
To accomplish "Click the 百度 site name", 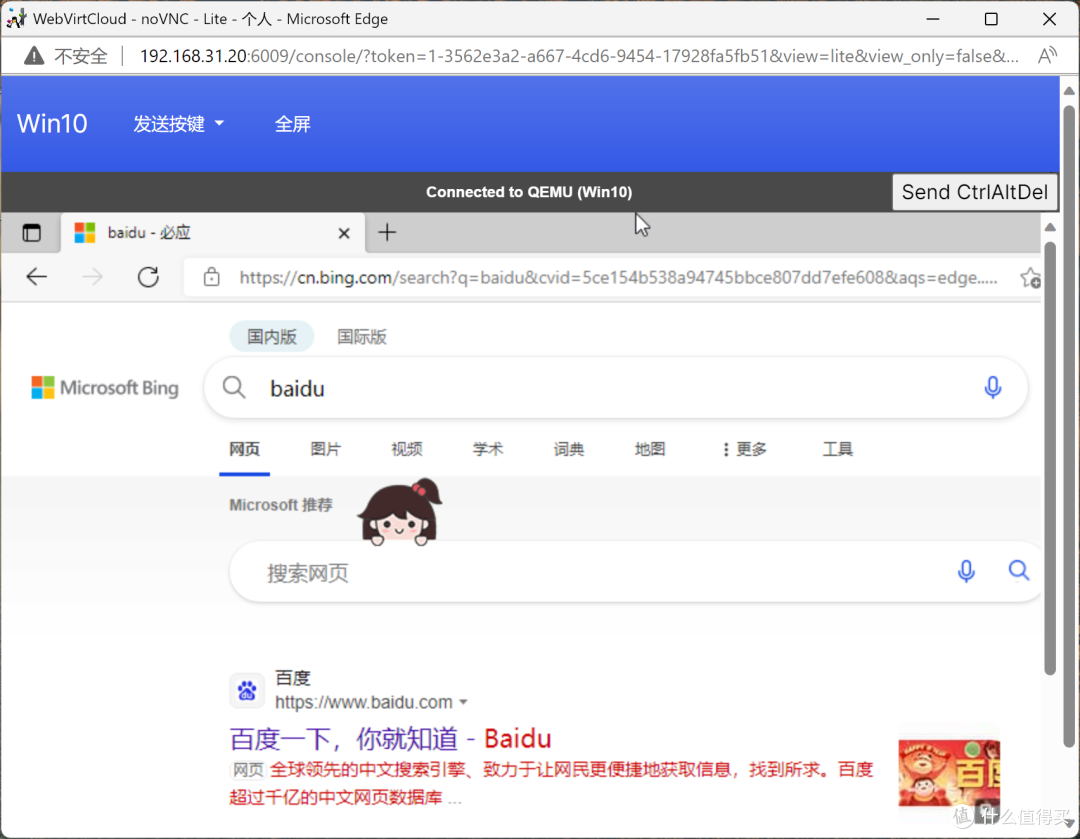I will [x=293, y=678].
